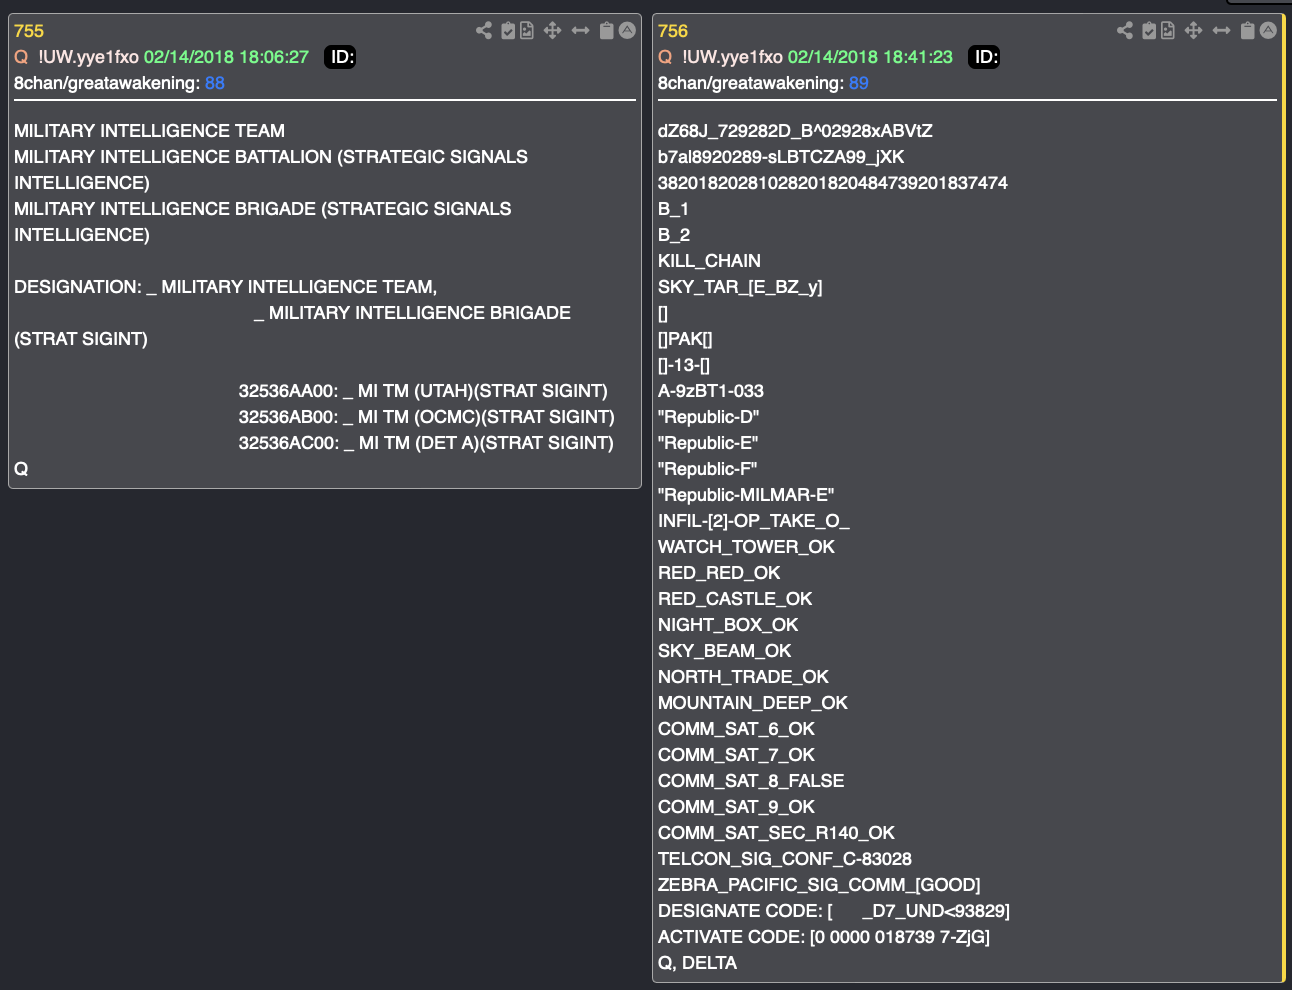Screen dimensions: 1292x990
Task: Click line MILITARY INTELLIGENCE TEAM heading
Action: [150, 131]
